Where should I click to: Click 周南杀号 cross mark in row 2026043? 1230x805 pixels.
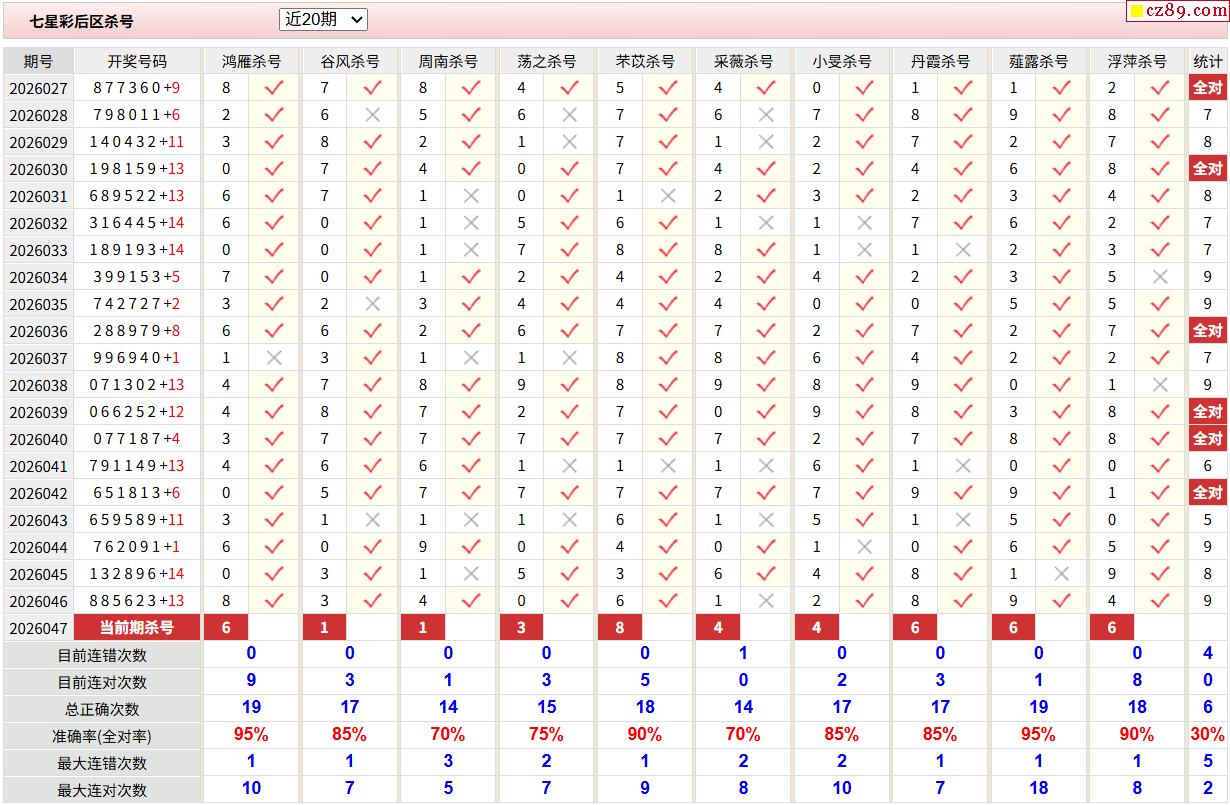pos(471,520)
